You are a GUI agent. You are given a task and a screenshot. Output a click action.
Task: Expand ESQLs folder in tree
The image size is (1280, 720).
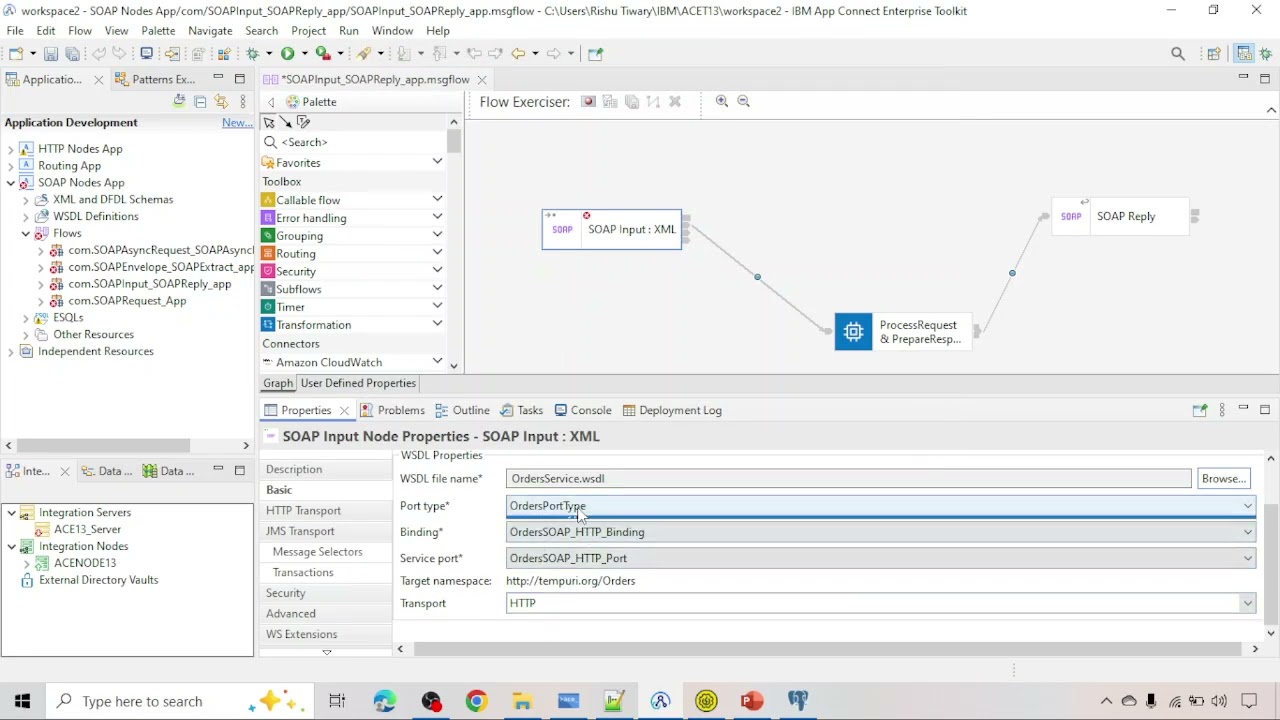(26, 317)
